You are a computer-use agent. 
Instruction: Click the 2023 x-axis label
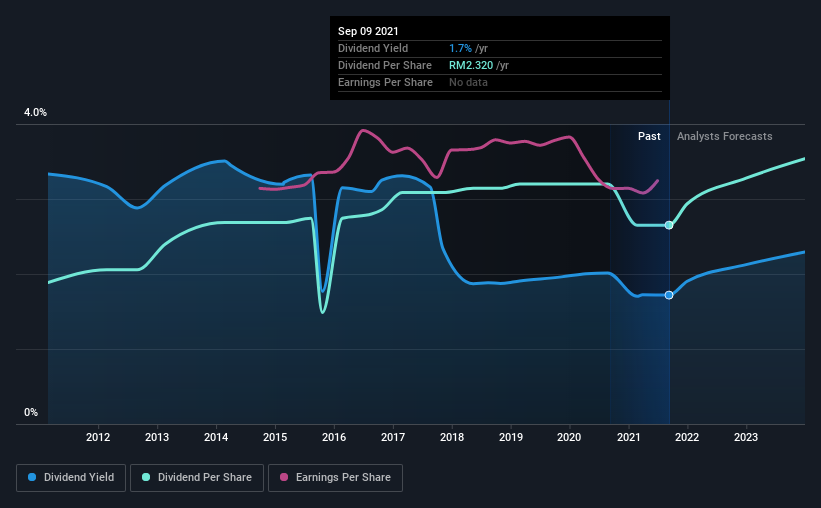[746, 437]
